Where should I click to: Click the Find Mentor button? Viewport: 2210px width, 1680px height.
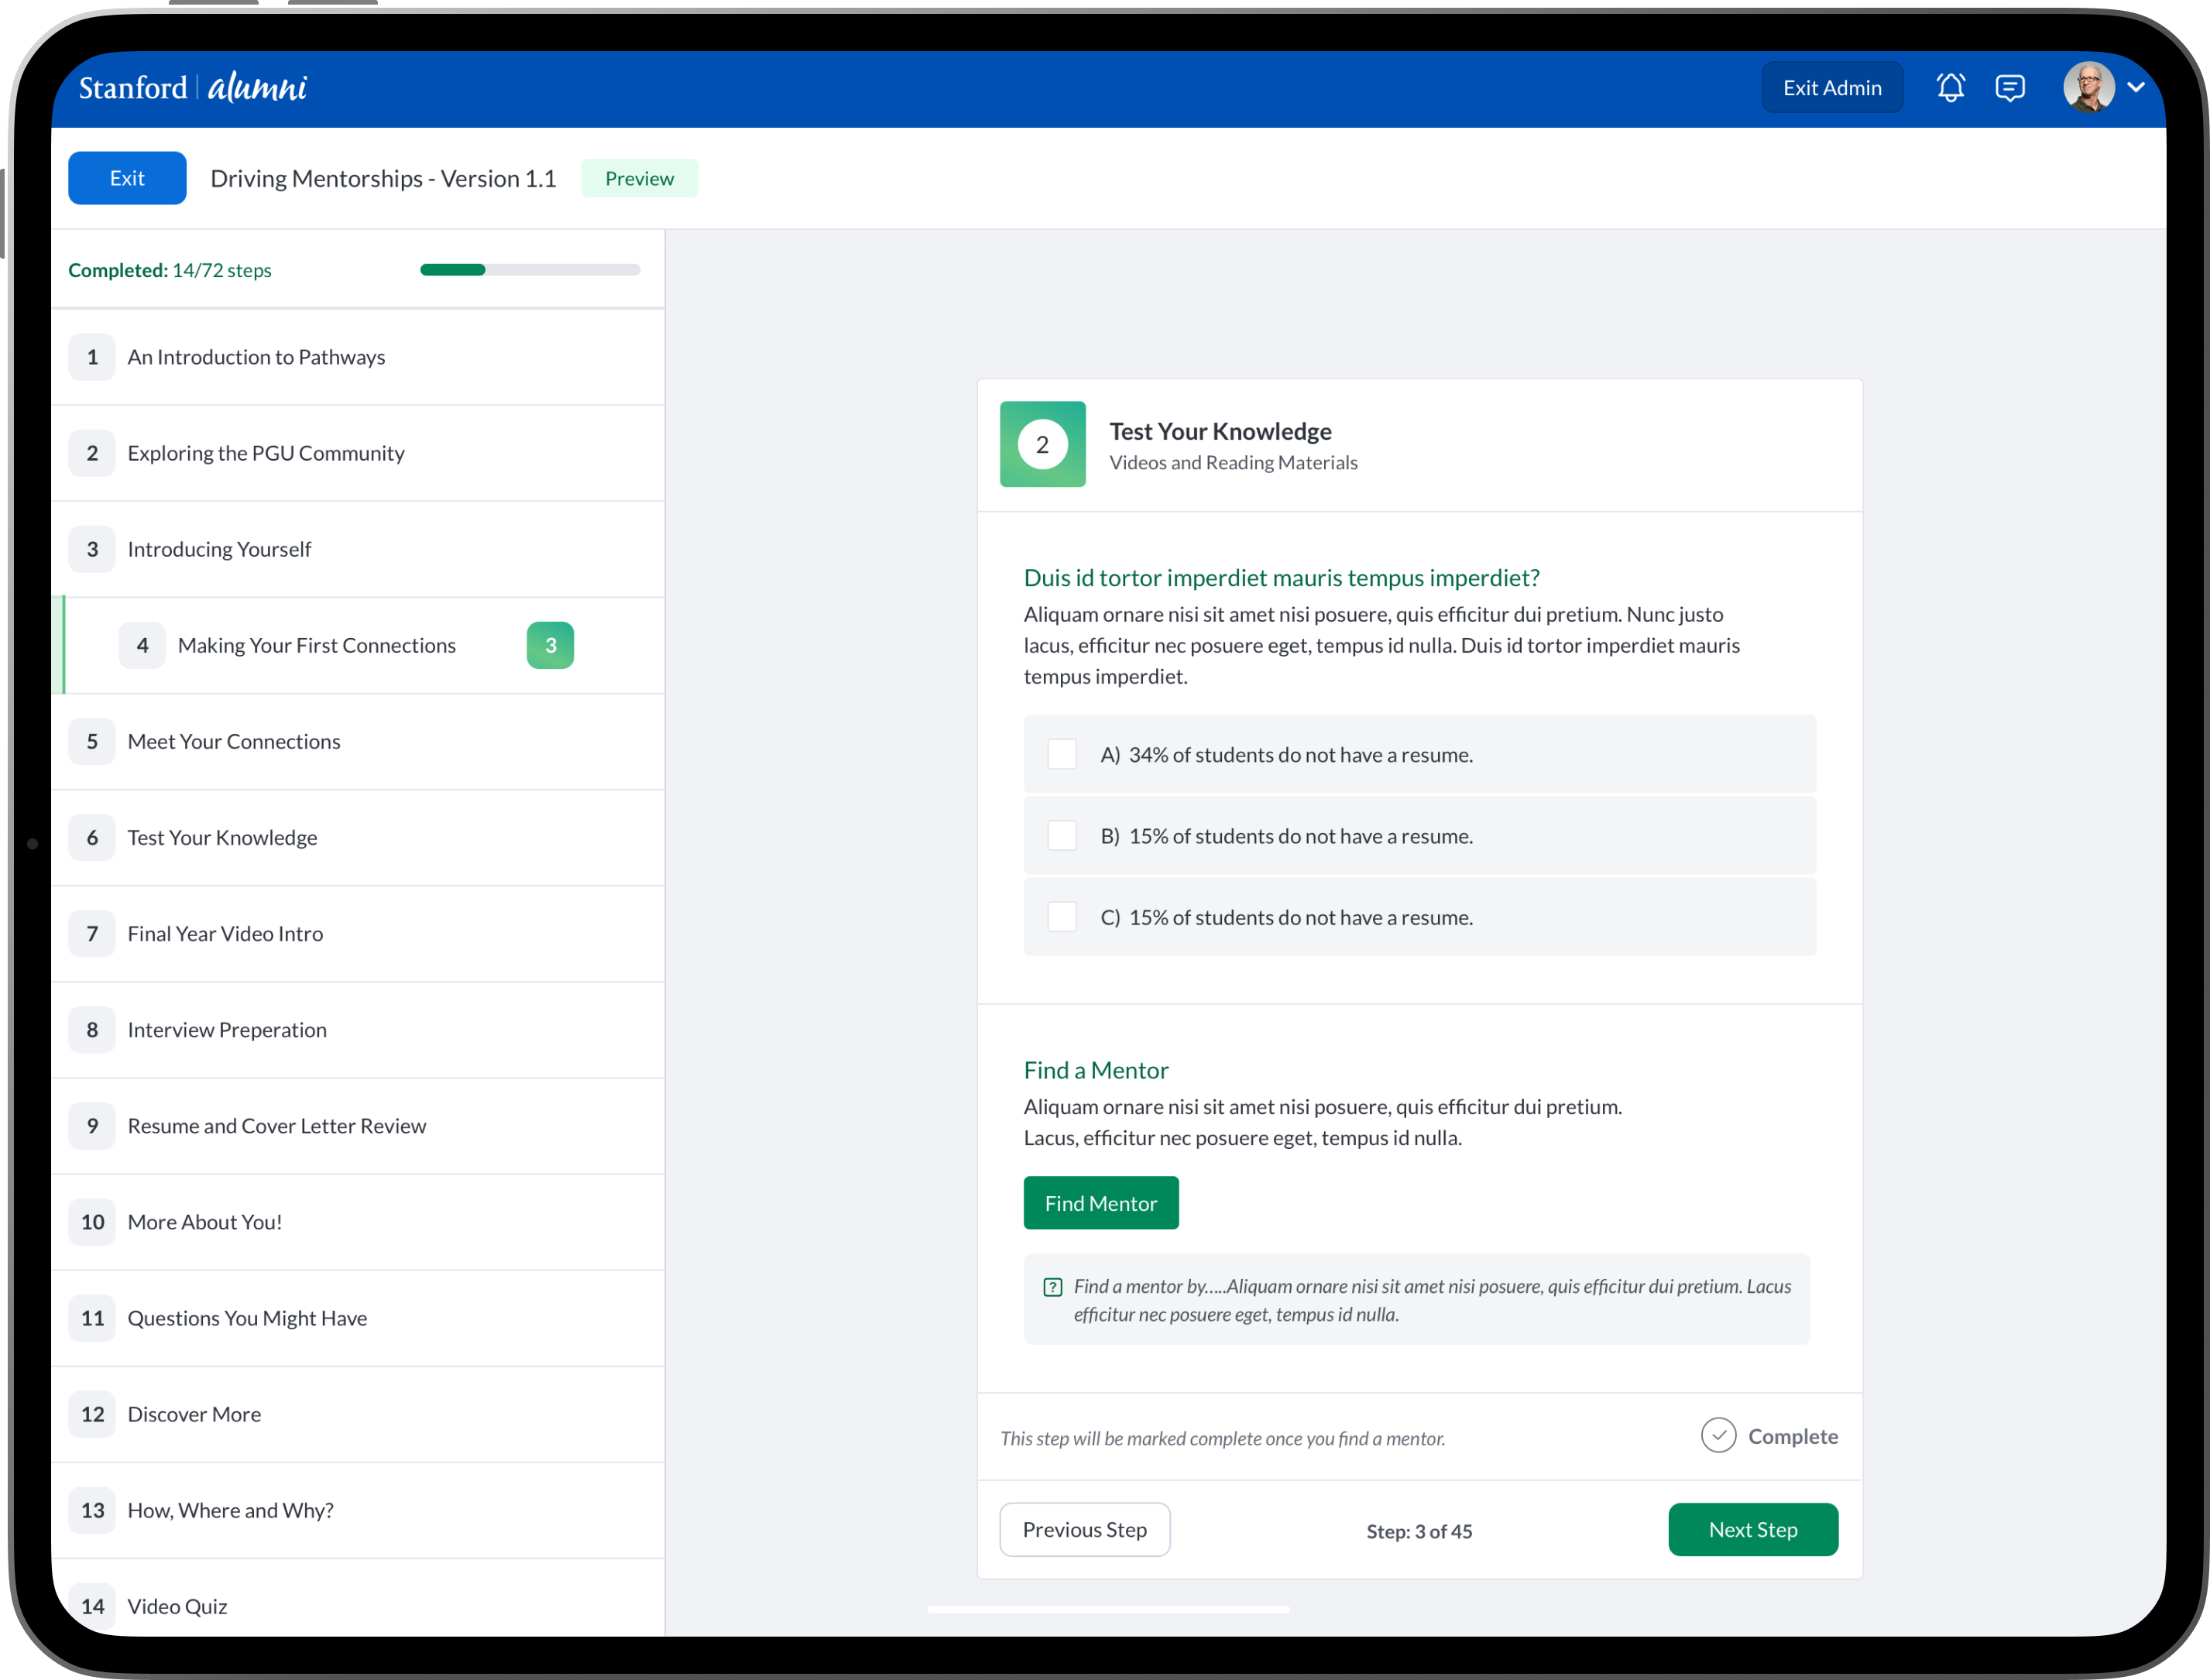point(1100,1203)
